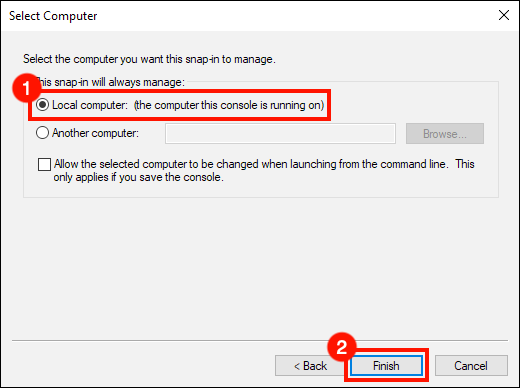Go to previous step with < Back
This screenshot has width=520, height=388.
coord(309,366)
